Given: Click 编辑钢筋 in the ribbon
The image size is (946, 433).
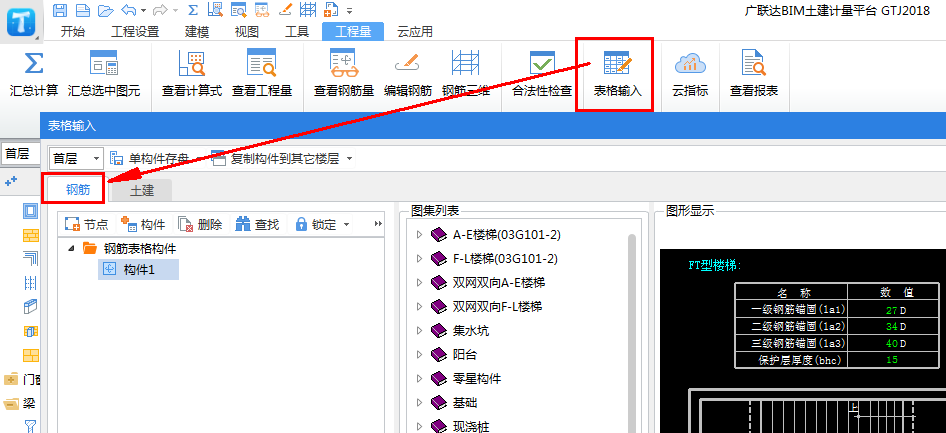Looking at the screenshot, I should point(408,74).
